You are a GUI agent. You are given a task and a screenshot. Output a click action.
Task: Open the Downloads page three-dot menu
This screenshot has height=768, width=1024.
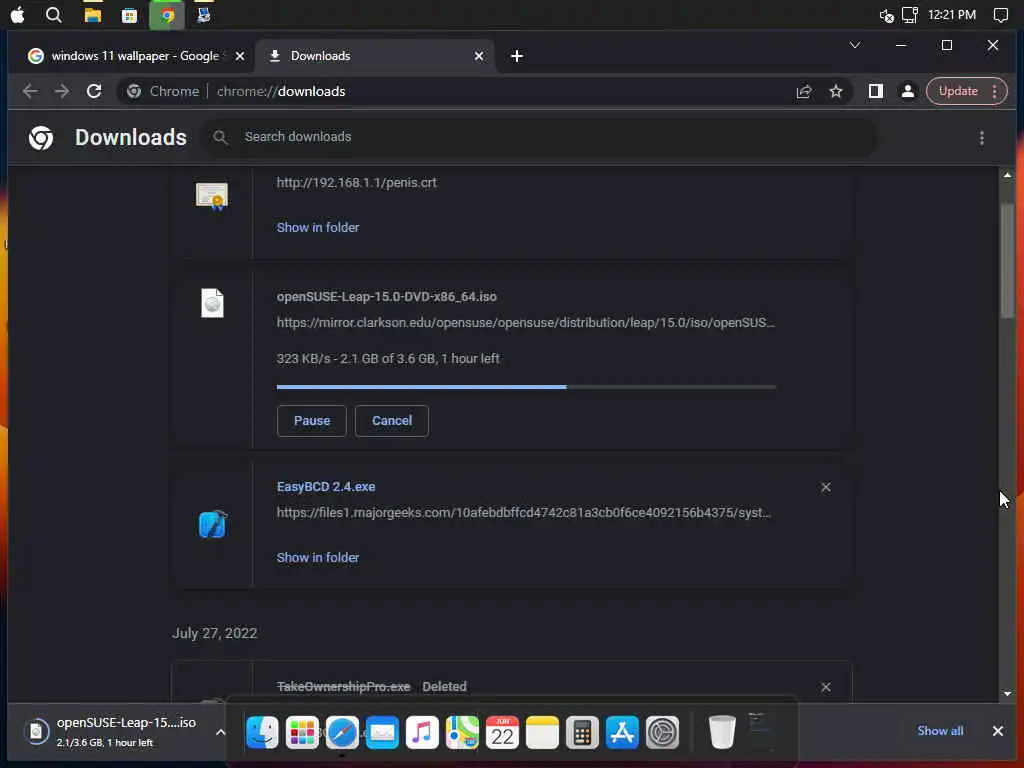pyautogui.click(x=982, y=138)
